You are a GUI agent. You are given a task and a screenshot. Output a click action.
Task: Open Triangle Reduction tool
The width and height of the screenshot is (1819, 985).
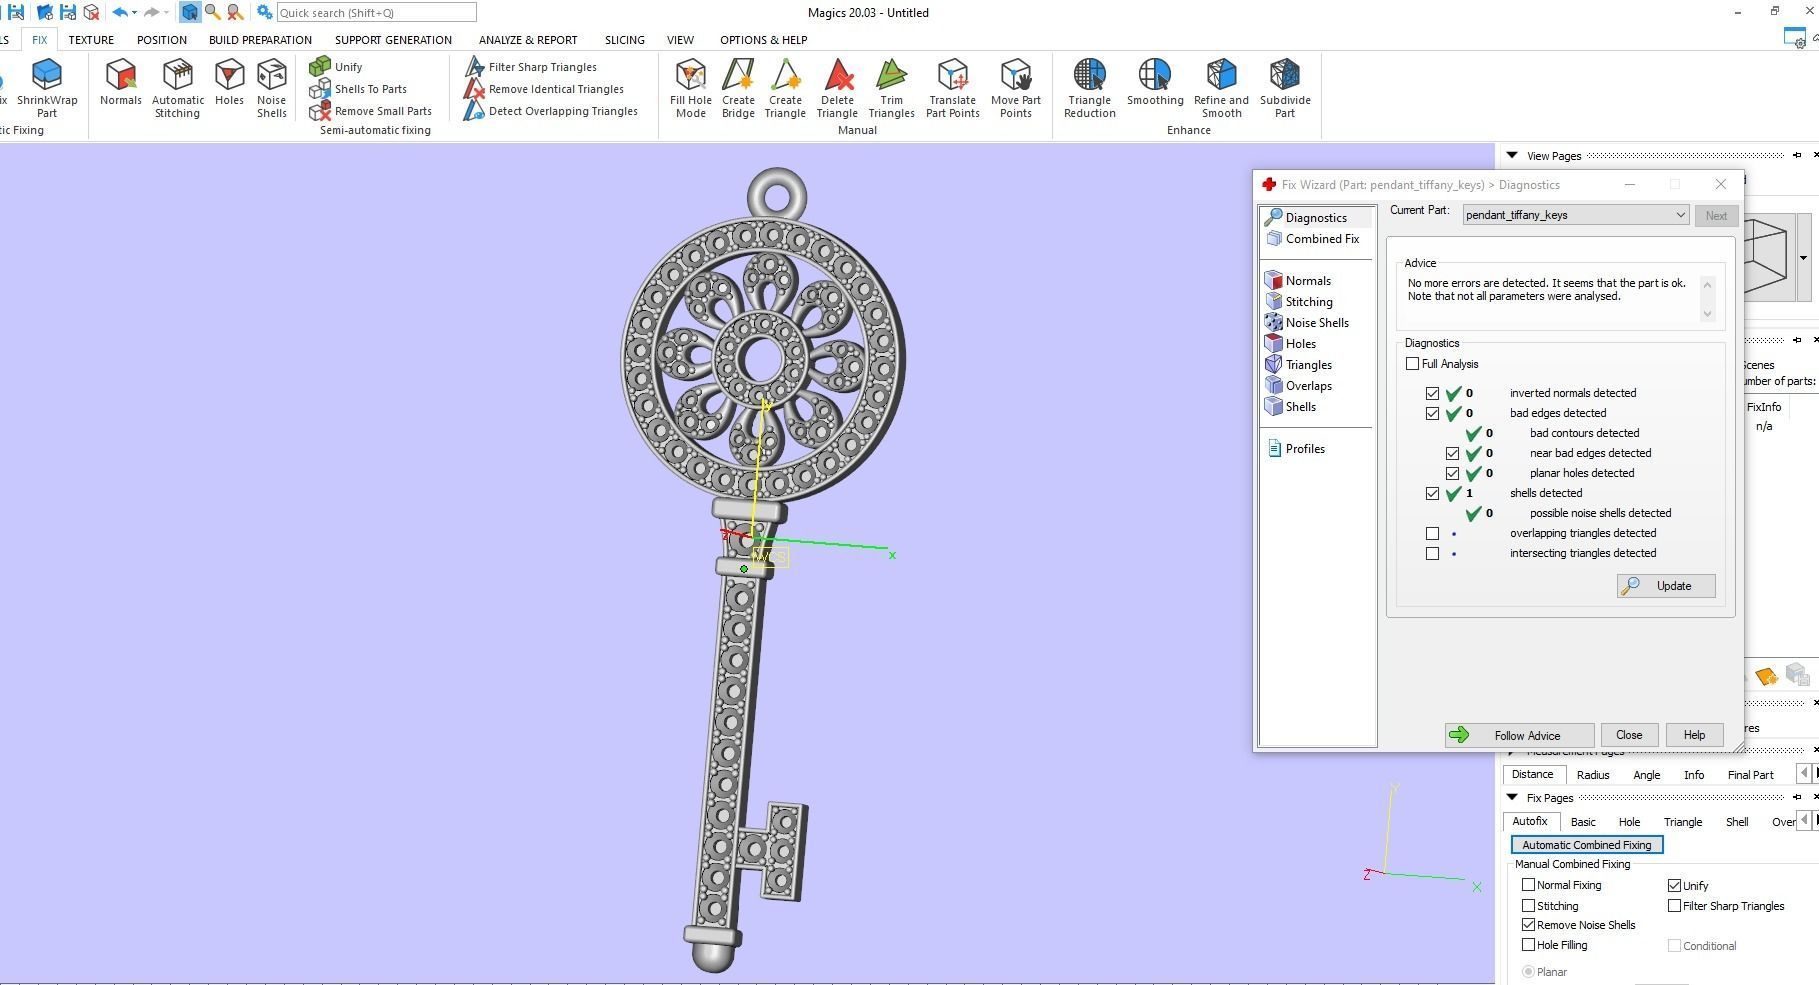point(1089,88)
